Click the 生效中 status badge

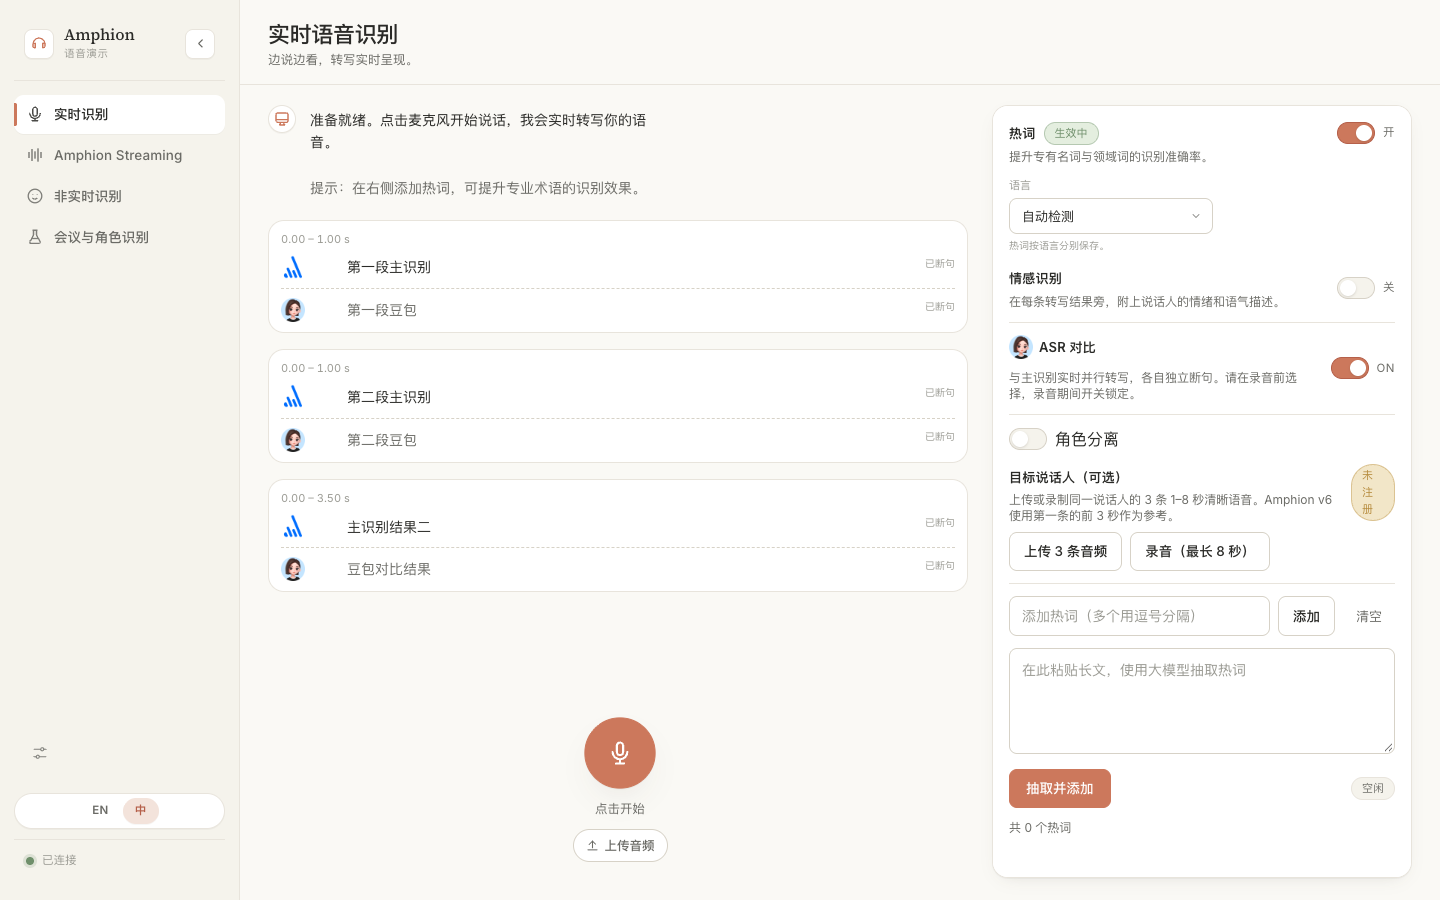[1071, 133]
